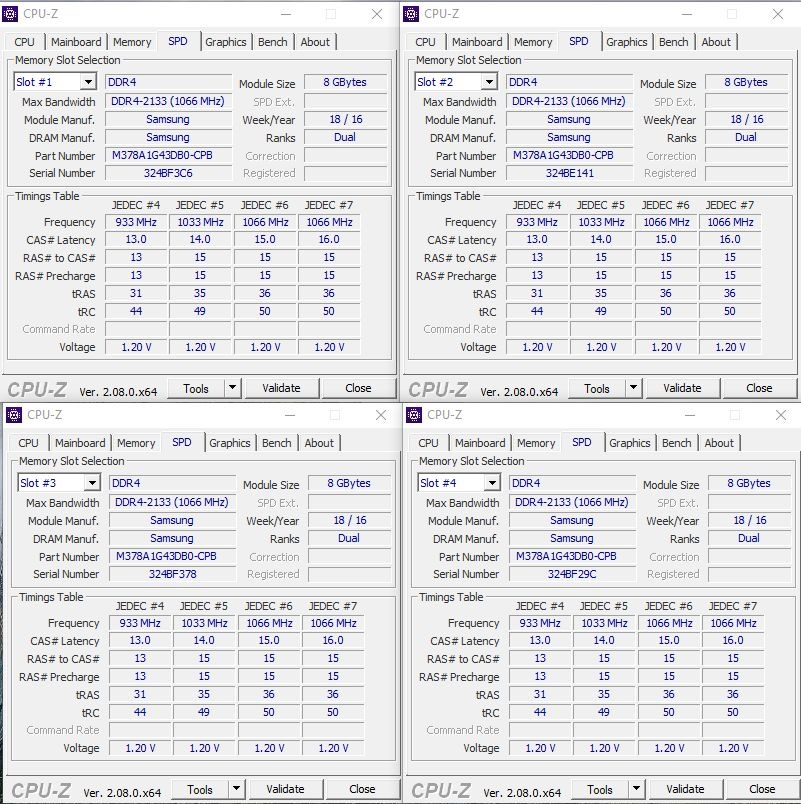Click serial number 324BE141 field
Screen dimensions: 801x804
(x=569, y=173)
